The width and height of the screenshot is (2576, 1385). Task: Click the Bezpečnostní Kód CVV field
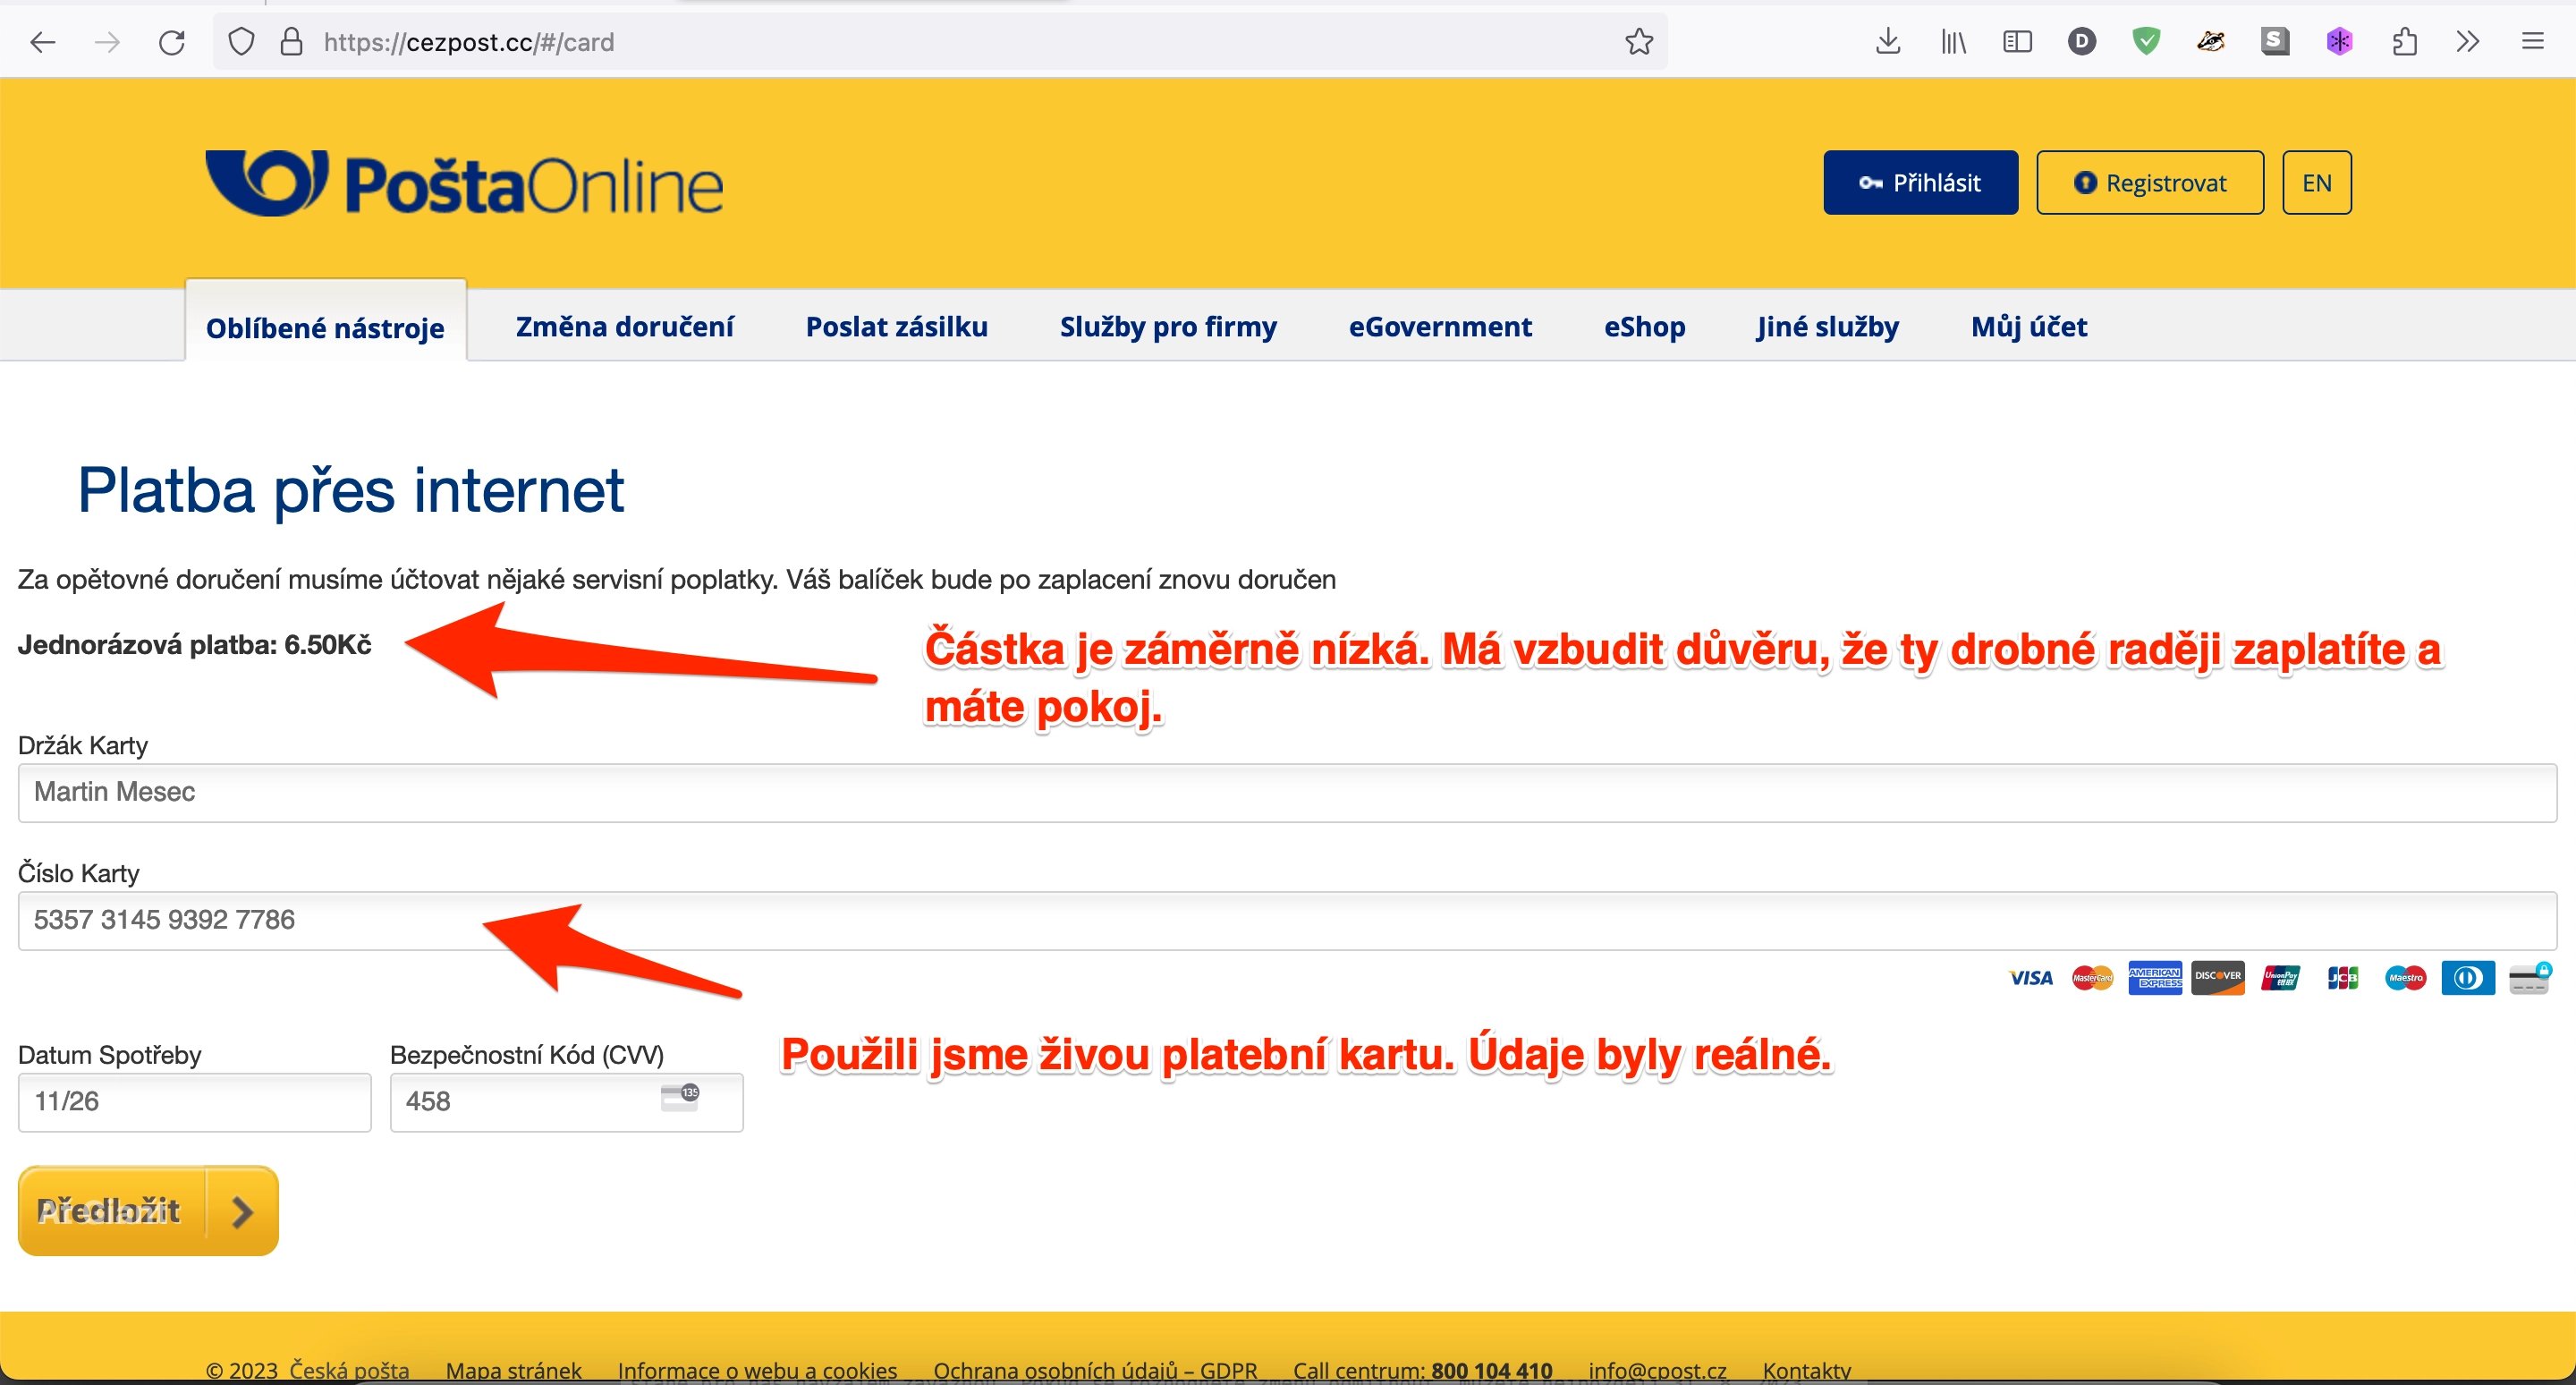[x=566, y=1102]
